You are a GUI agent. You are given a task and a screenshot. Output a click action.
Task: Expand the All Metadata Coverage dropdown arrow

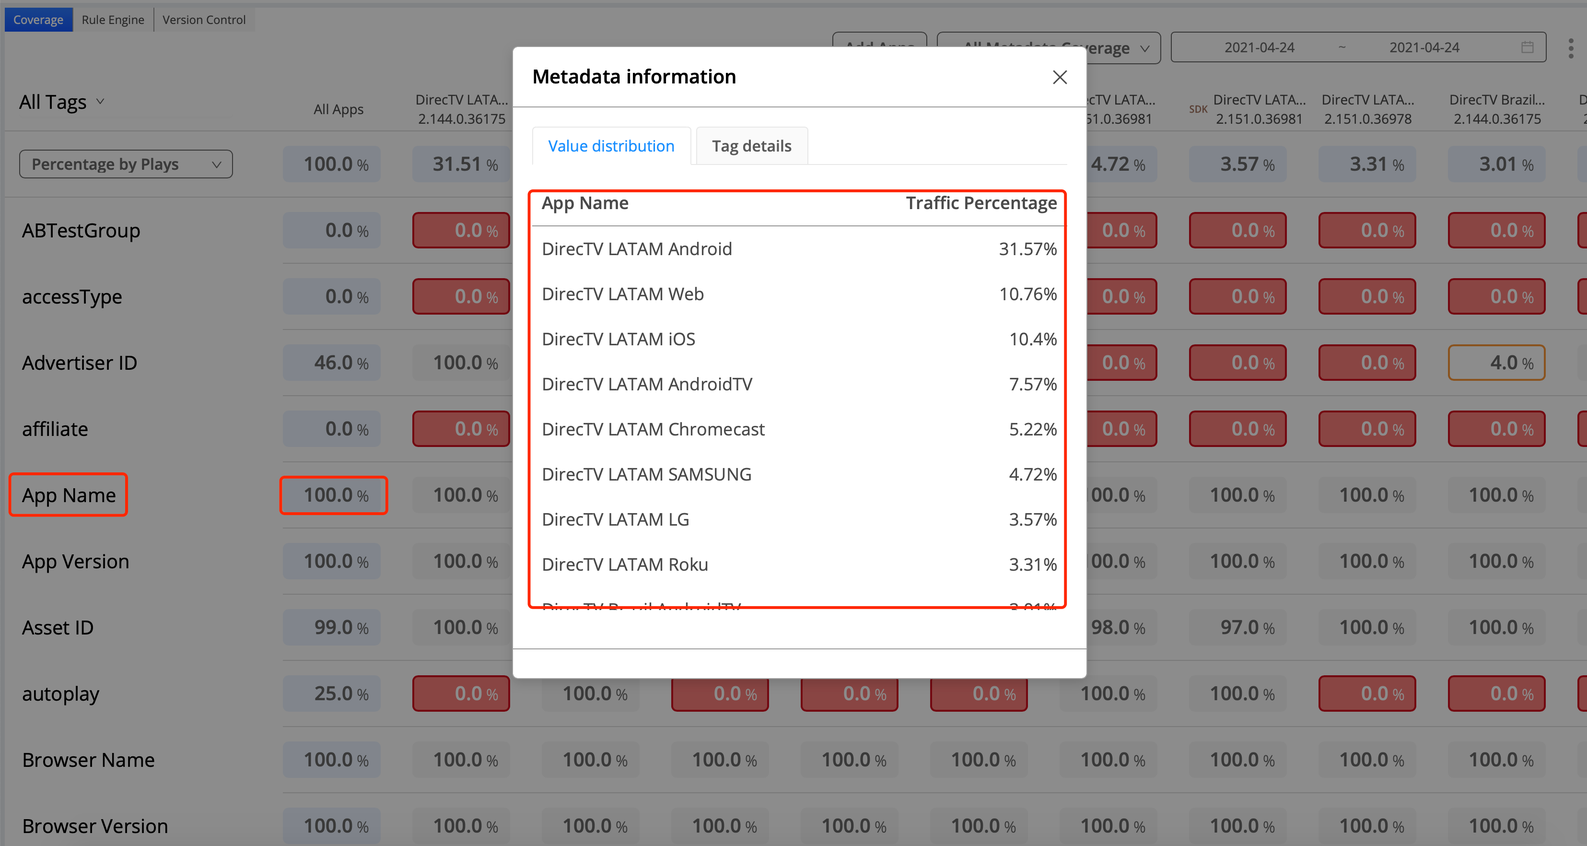[1144, 48]
